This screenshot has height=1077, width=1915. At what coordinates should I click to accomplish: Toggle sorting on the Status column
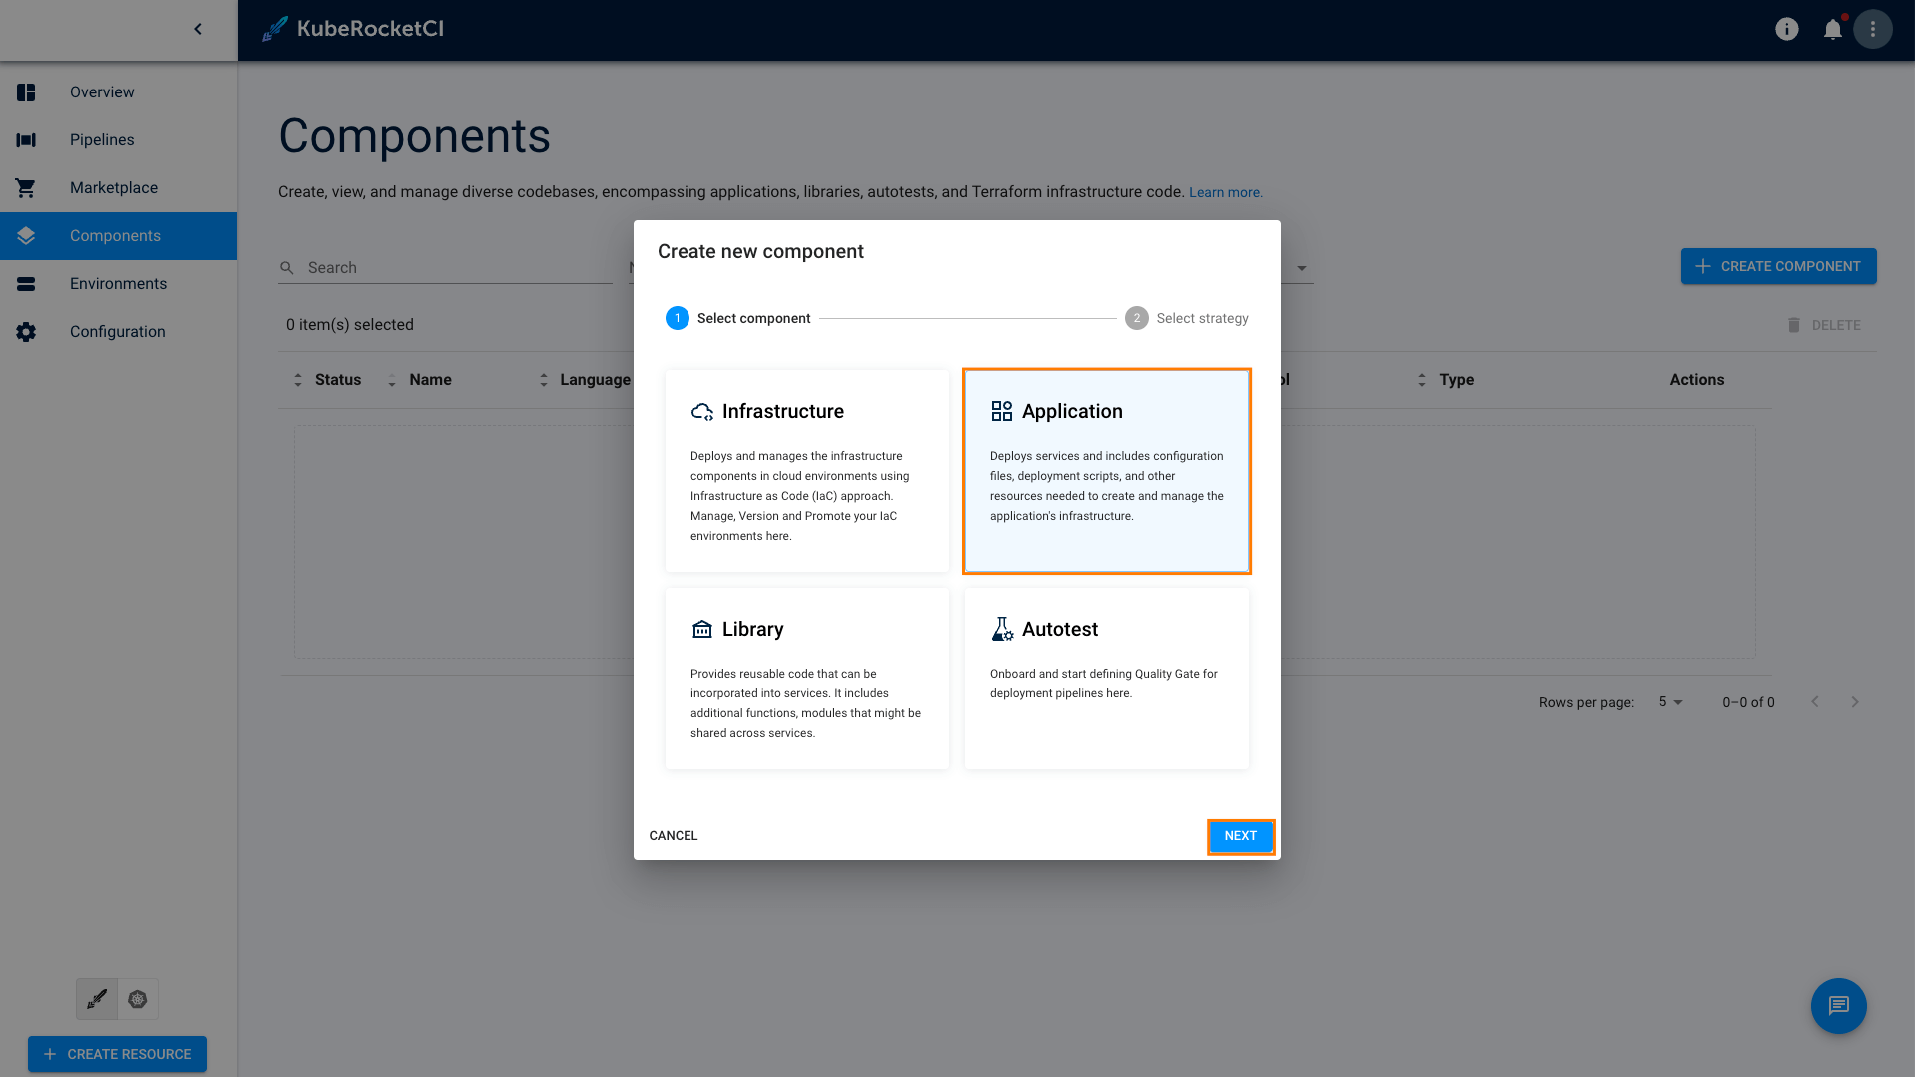click(297, 380)
